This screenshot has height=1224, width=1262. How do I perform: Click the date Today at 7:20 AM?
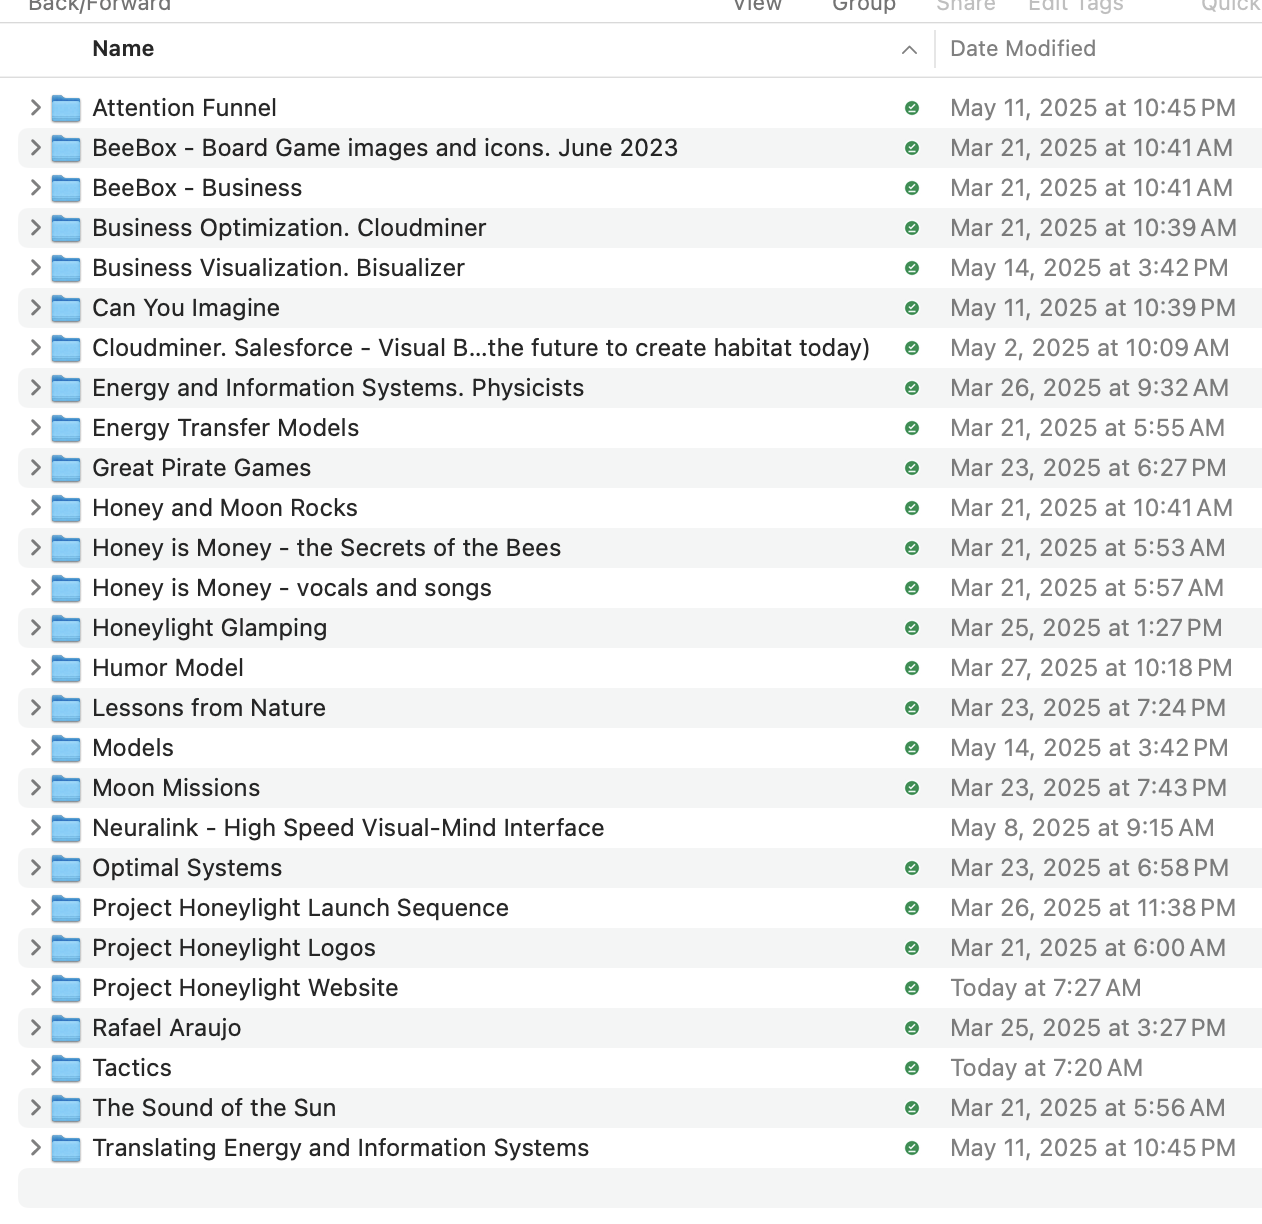click(1046, 1068)
